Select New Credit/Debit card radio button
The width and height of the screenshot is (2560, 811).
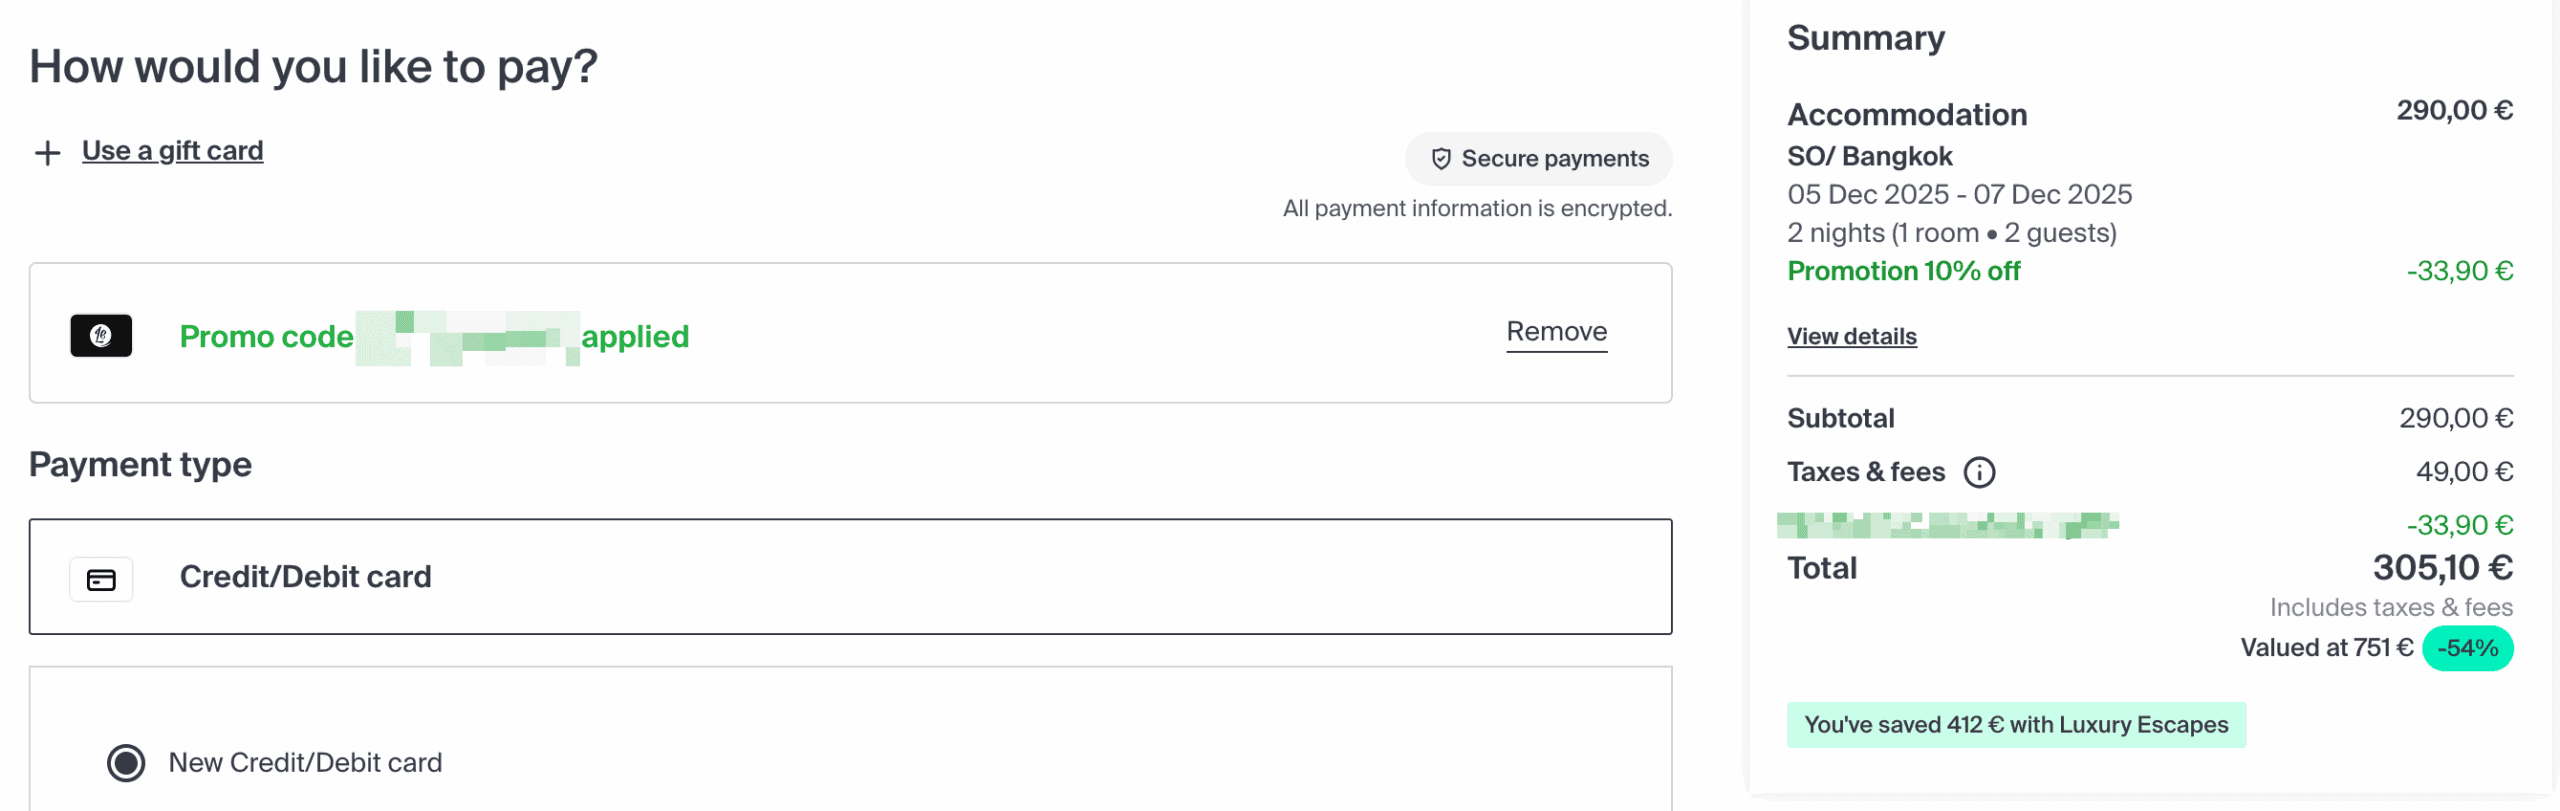126,763
